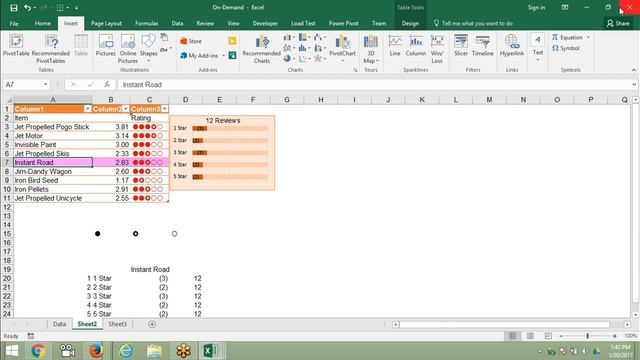
Task: Open the Shapes gallery
Action: coord(148,48)
